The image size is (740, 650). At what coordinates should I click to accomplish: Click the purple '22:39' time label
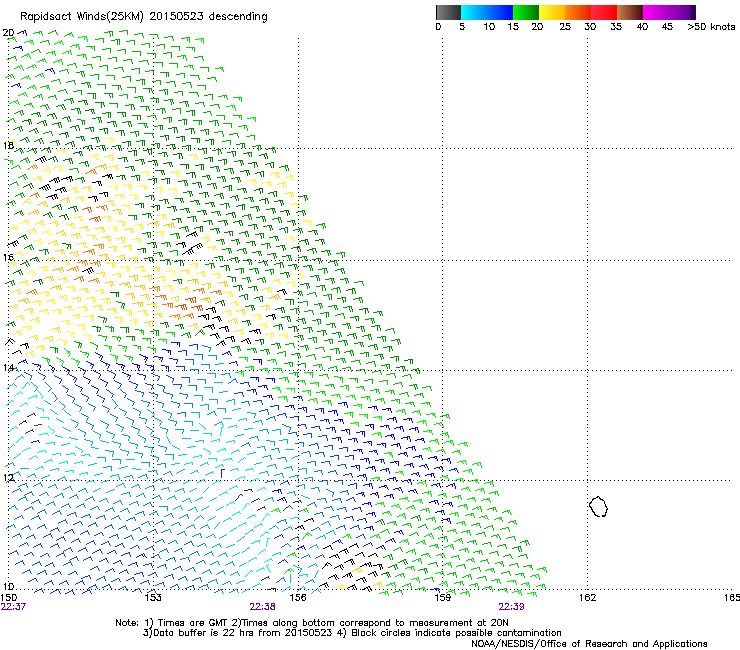click(x=511, y=607)
